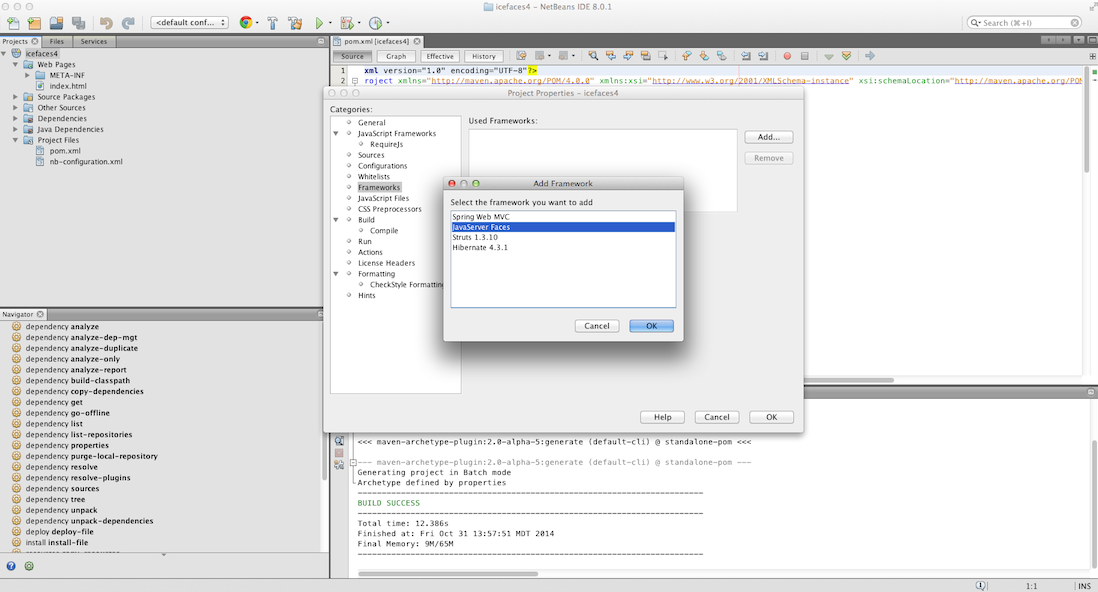1098x592 pixels.
Task: Click the New Project toolbar icon
Action: click(x=35, y=22)
